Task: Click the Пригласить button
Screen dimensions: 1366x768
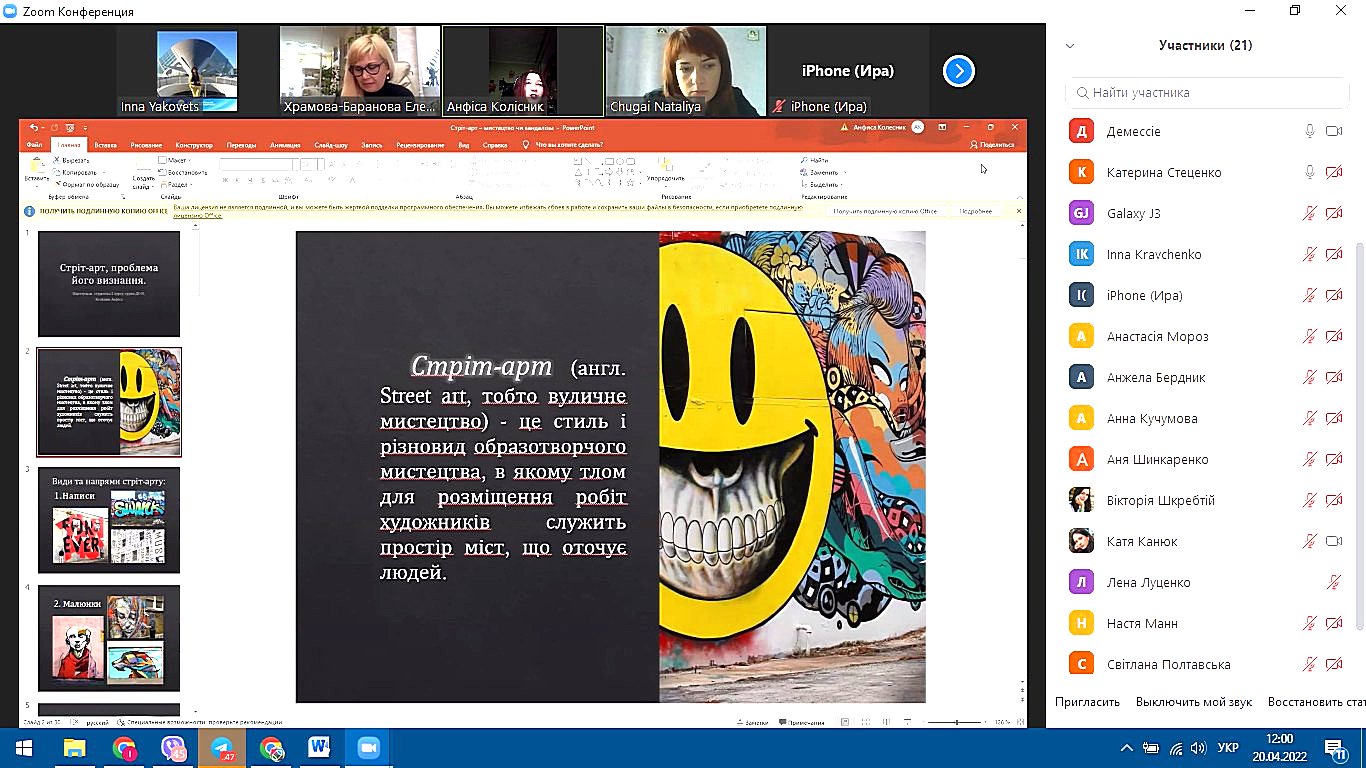Action: click(x=1087, y=702)
